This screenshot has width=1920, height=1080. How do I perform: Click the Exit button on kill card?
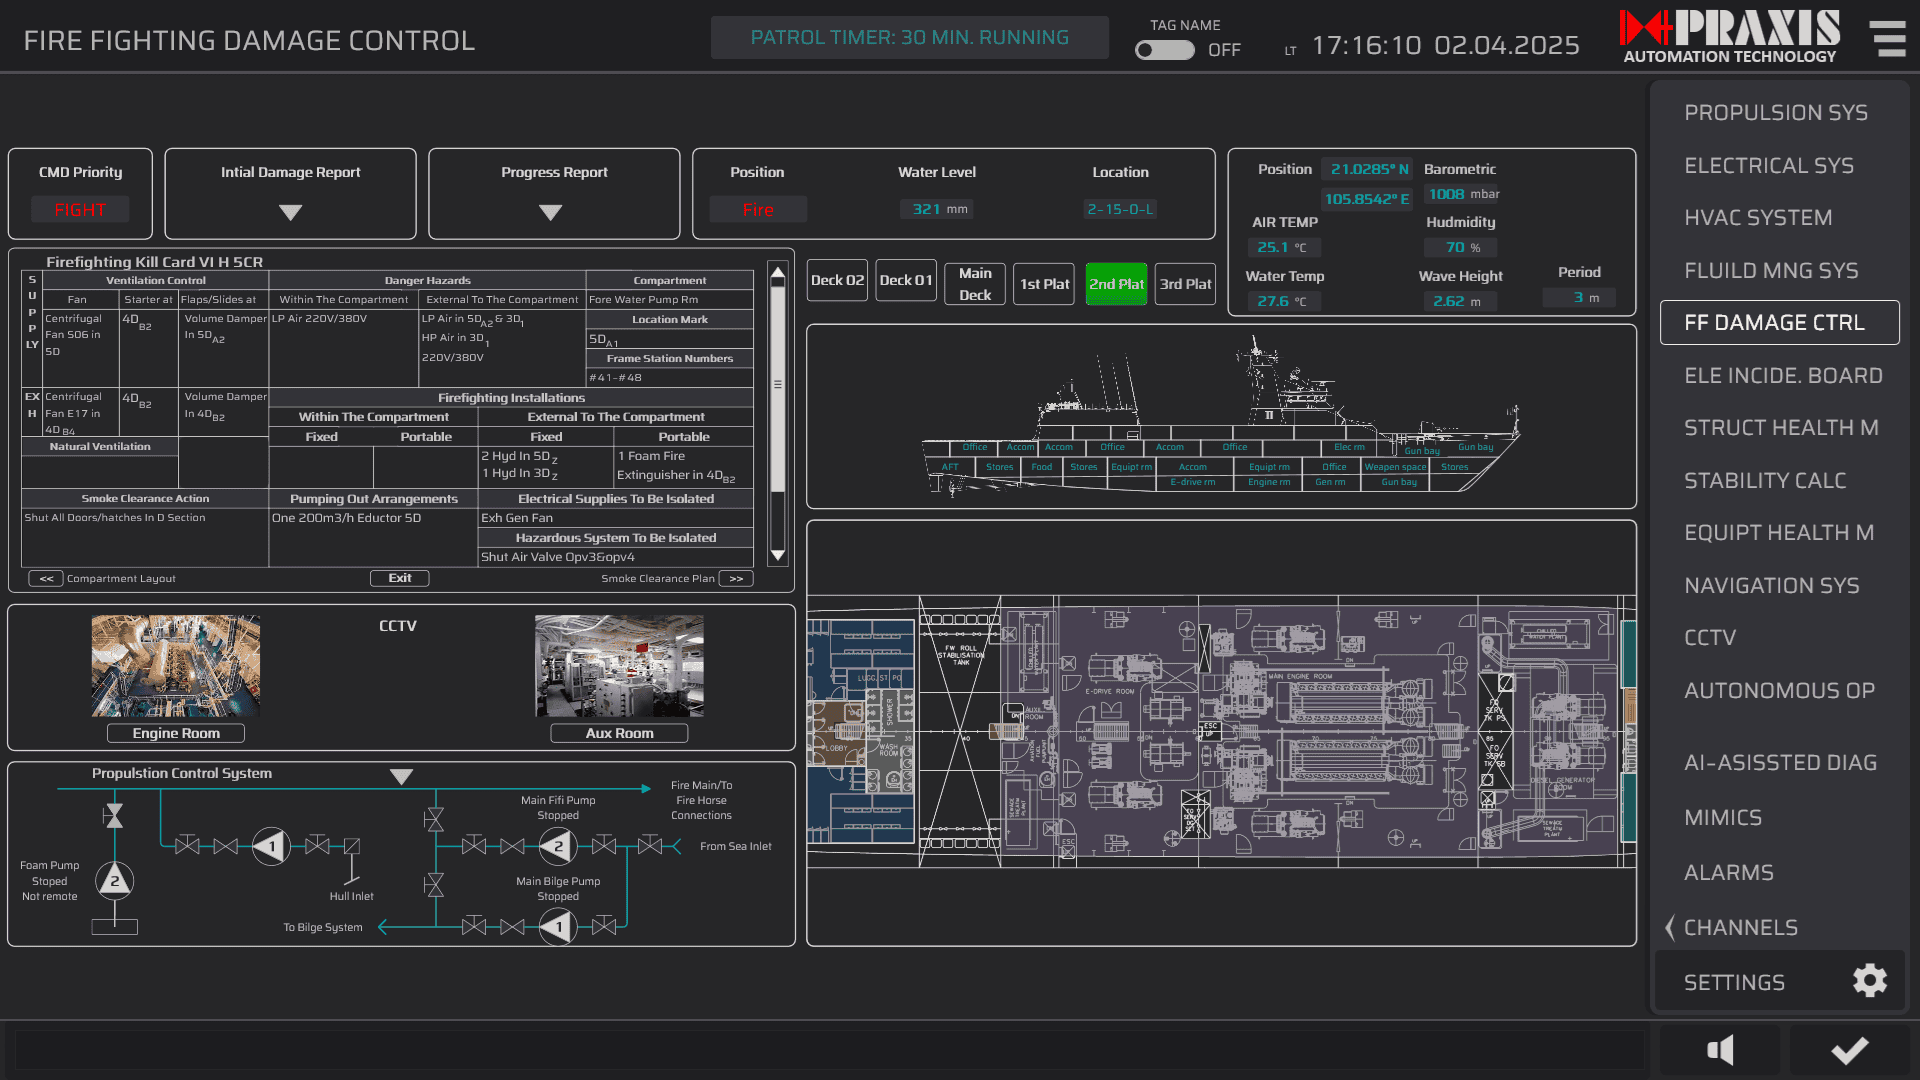pyautogui.click(x=400, y=578)
